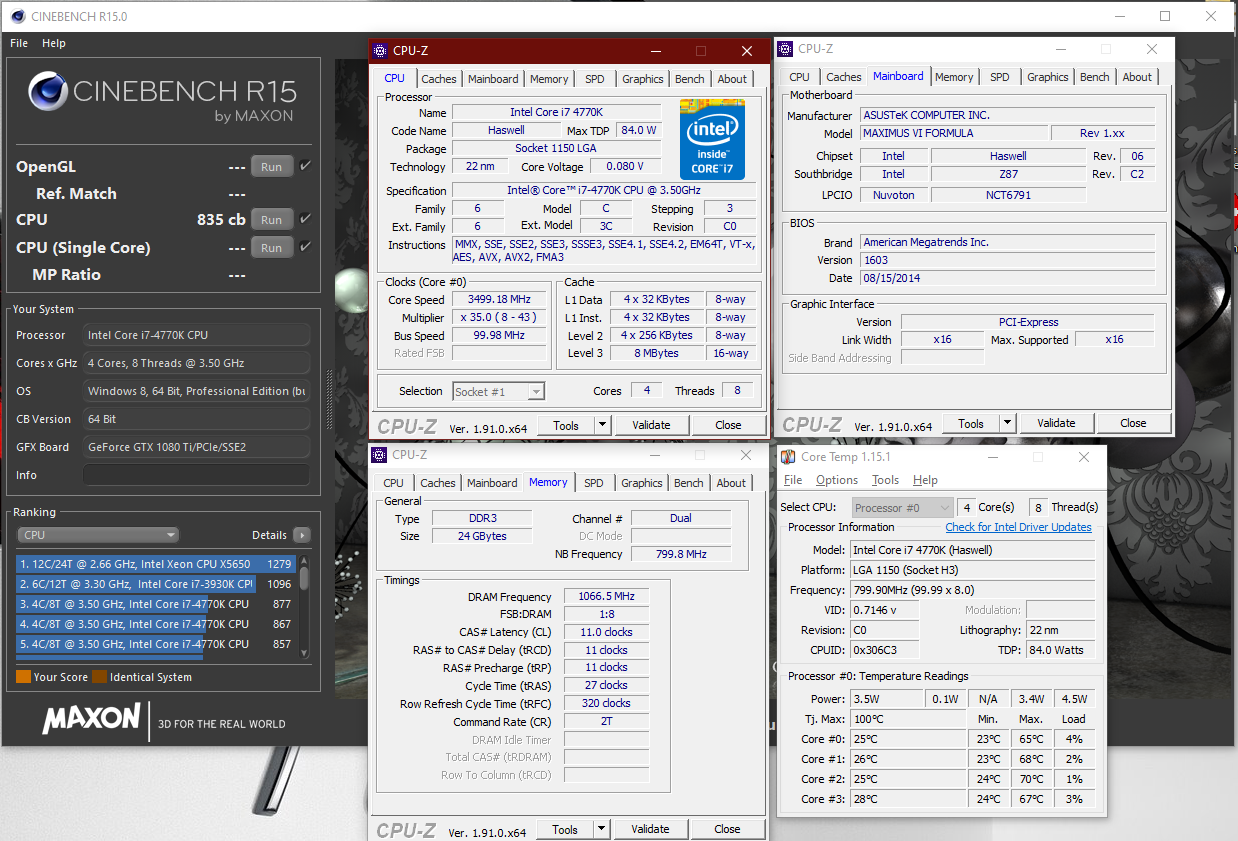
Task: Select CPU tab in CPU-Z Memory window
Action: coord(394,483)
